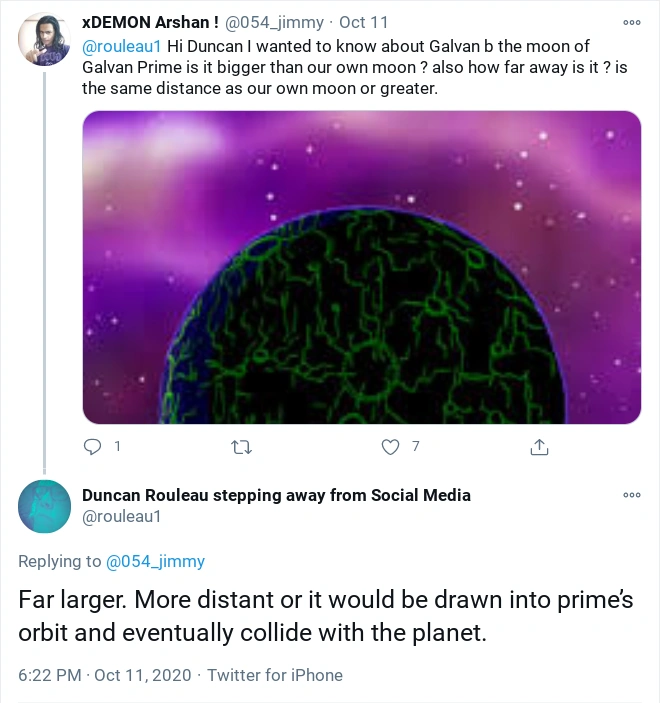Viewport: 660px width, 703px height.
Task: Click the retweet icon under the tweet
Action: (241, 447)
